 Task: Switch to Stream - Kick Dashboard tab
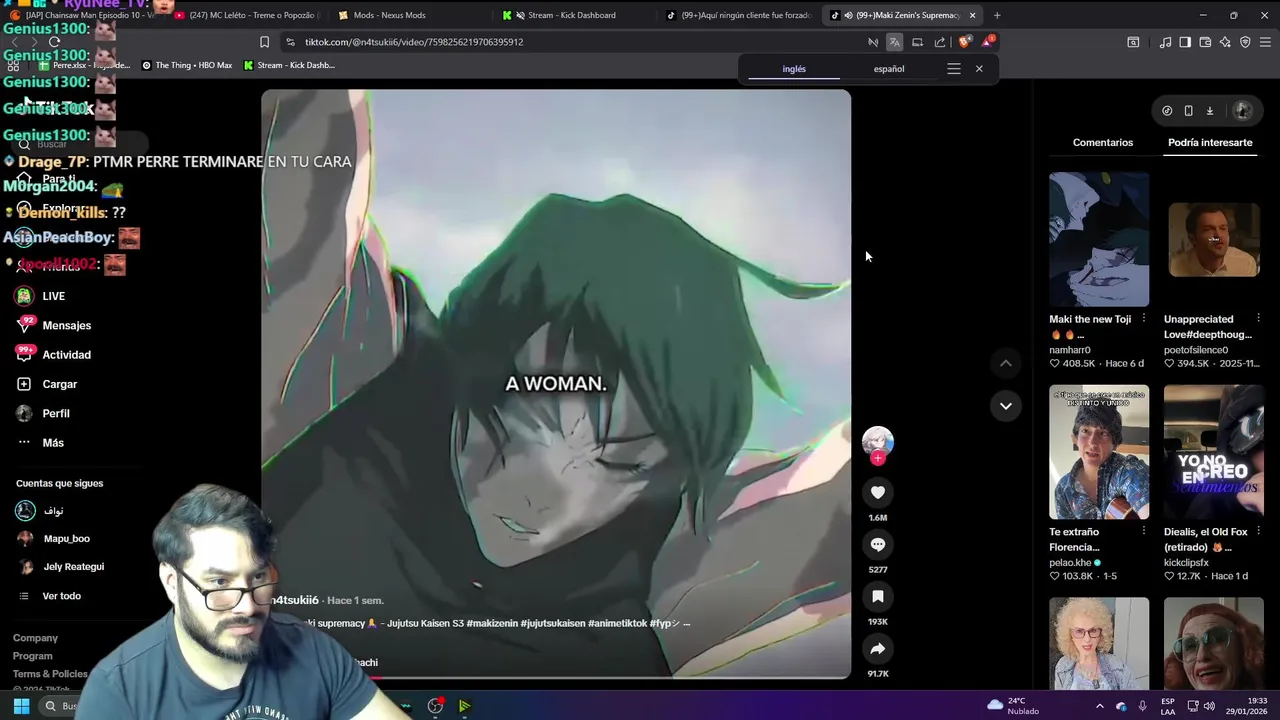(572, 15)
